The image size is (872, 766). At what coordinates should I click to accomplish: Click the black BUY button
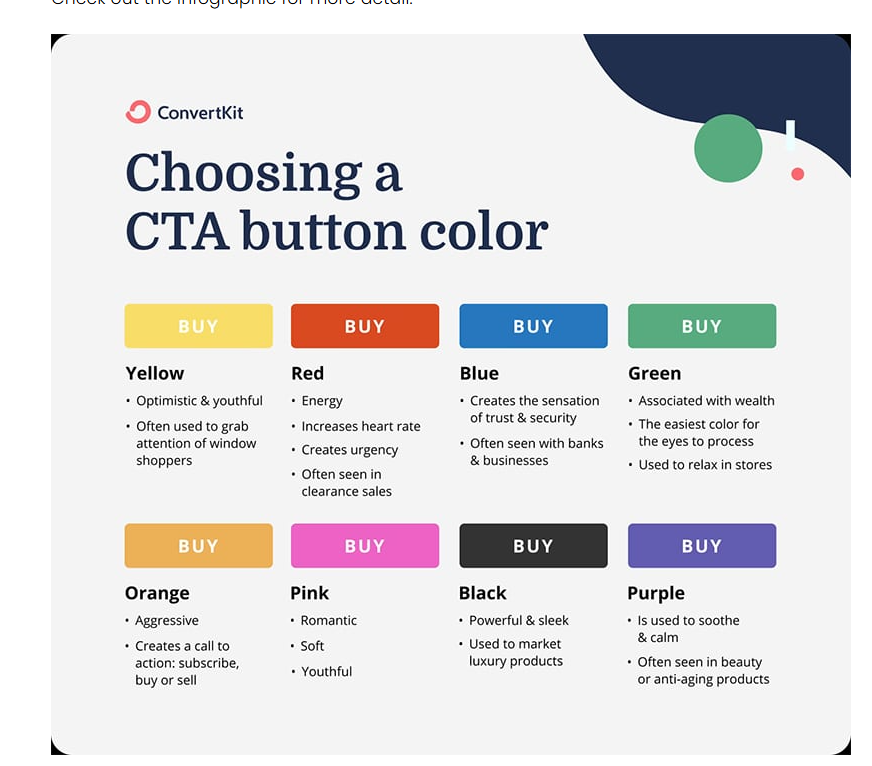tap(533, 546)
